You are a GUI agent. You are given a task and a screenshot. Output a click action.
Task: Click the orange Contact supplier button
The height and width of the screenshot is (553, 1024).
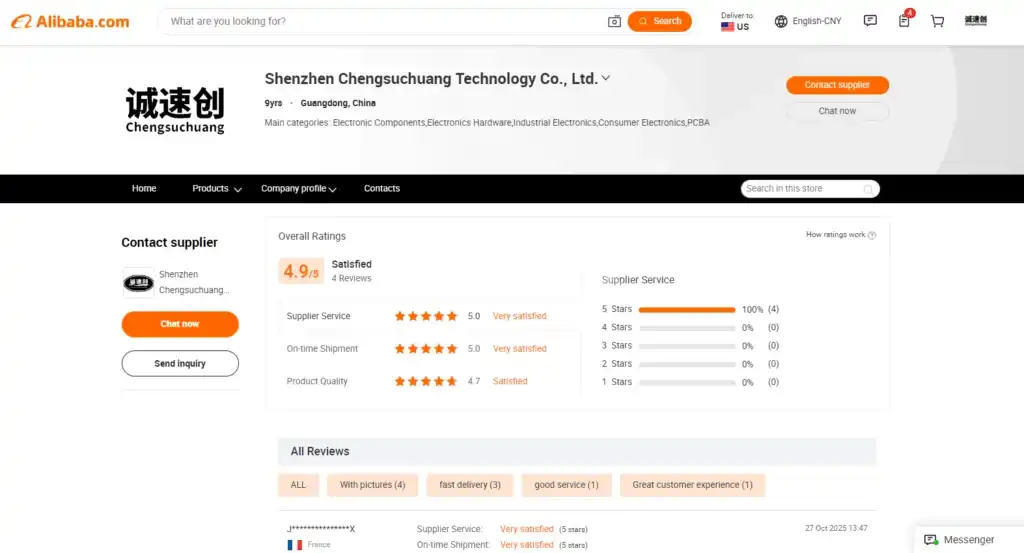click(837, 85)
